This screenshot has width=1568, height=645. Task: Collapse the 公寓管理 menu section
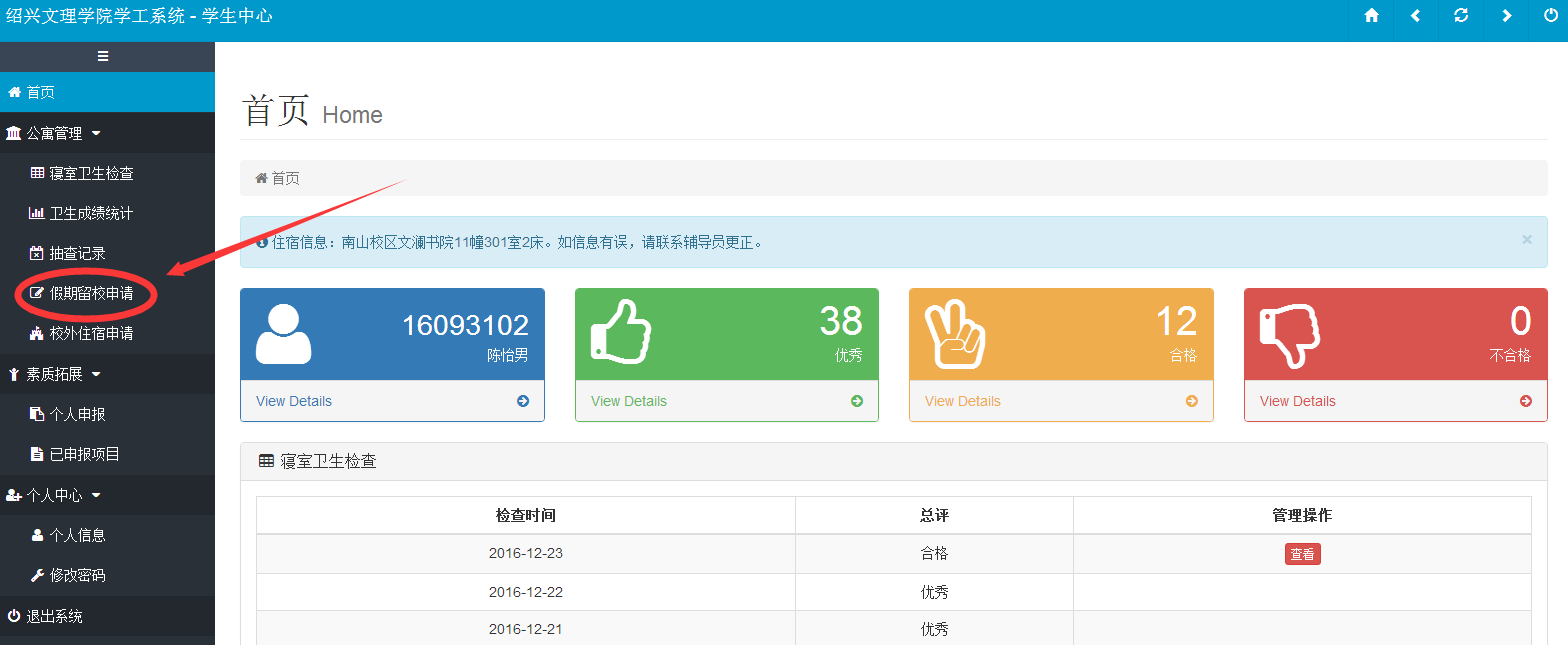(55, 133)
